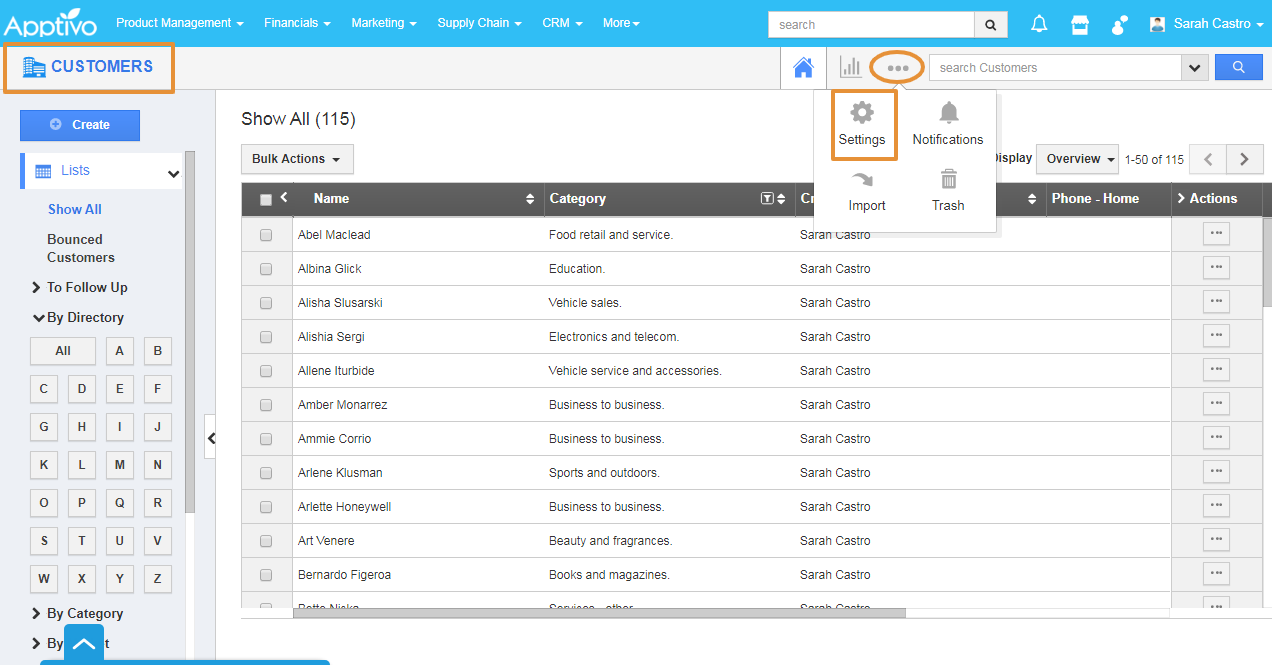
Task: Click the three-dot more options icon
Action: pos(898,68)
